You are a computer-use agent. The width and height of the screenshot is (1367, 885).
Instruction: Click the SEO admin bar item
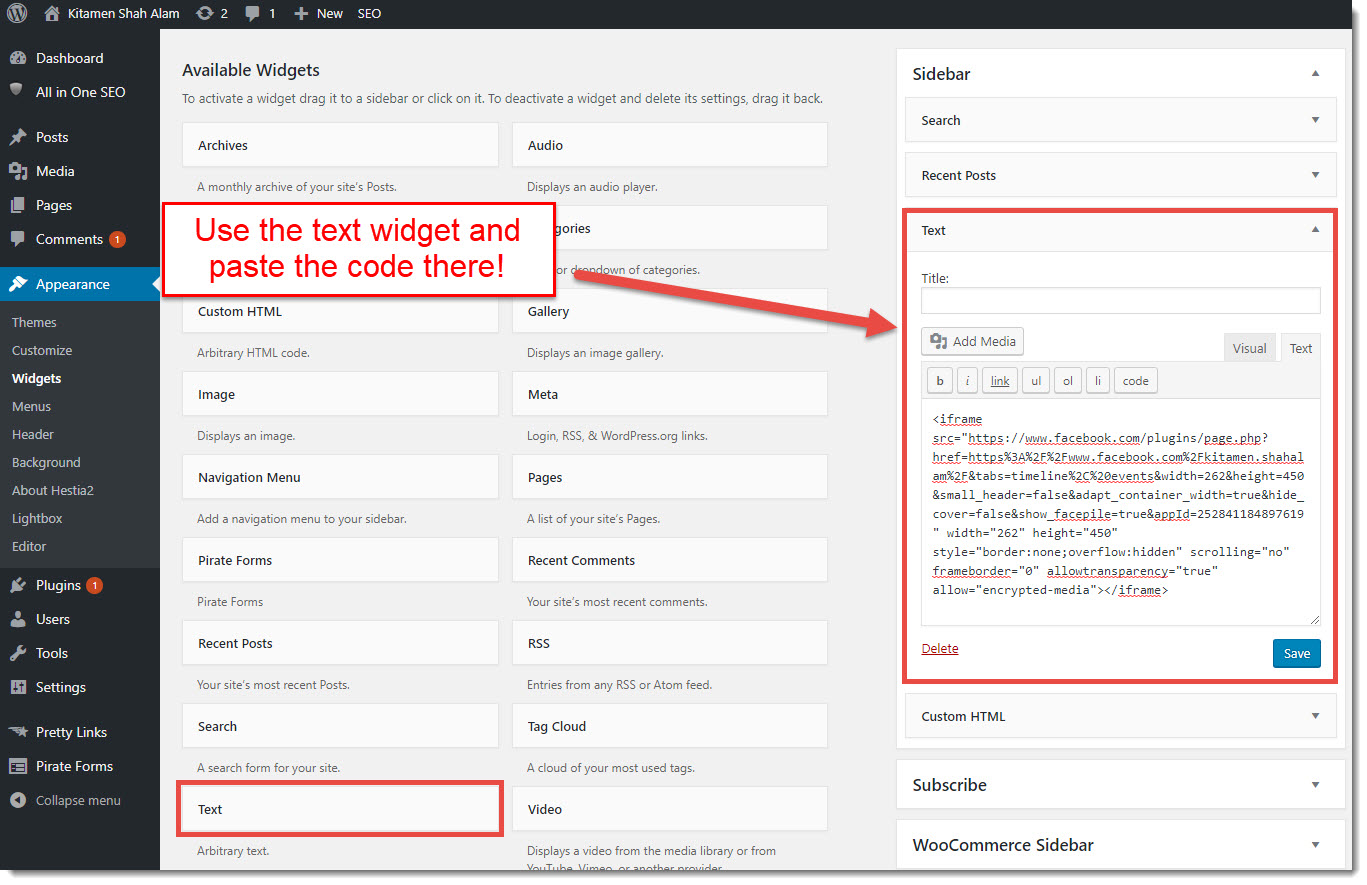pyautogui.click(x=369, y=13)
